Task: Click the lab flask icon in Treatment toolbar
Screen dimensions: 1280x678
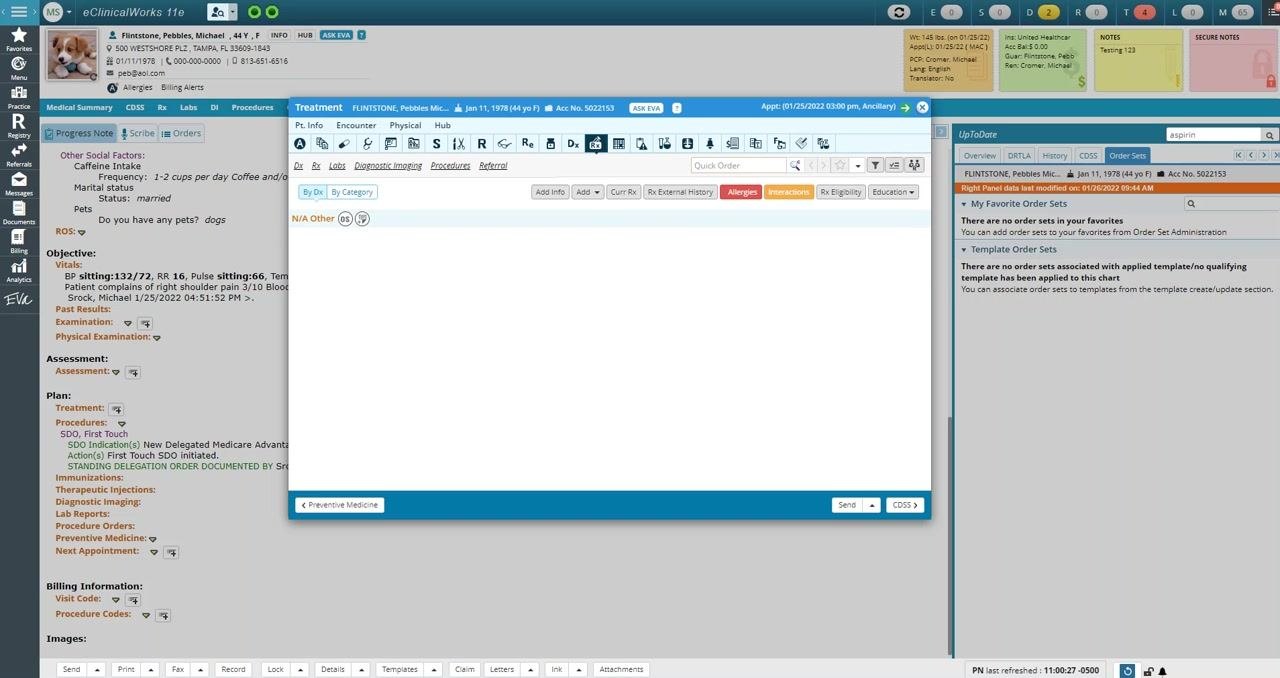Action: (664, 144)
